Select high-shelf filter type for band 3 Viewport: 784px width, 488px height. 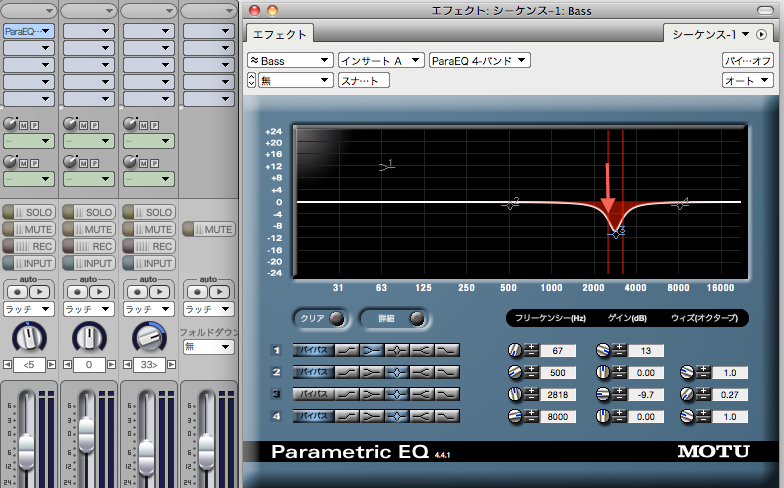click(x=422, y=394)
